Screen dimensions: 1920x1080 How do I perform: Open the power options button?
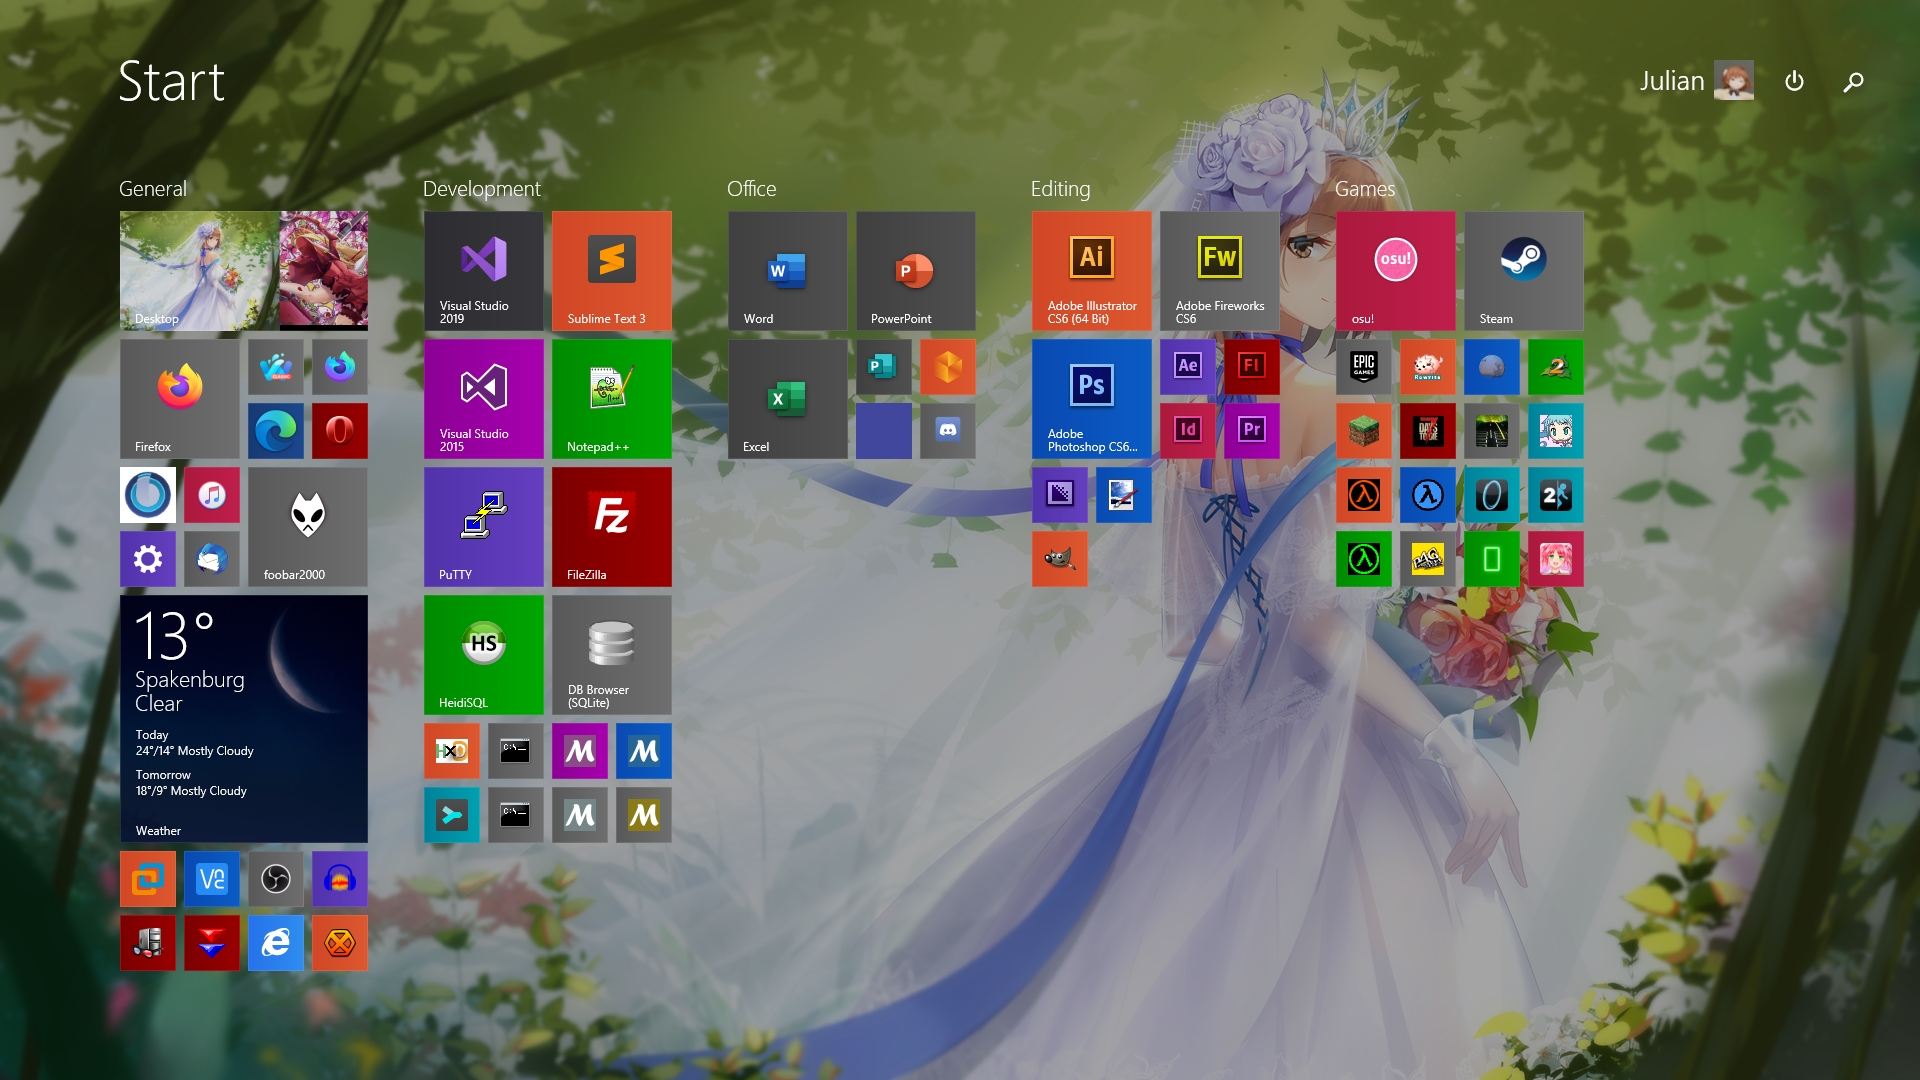tap(1794, 81)
